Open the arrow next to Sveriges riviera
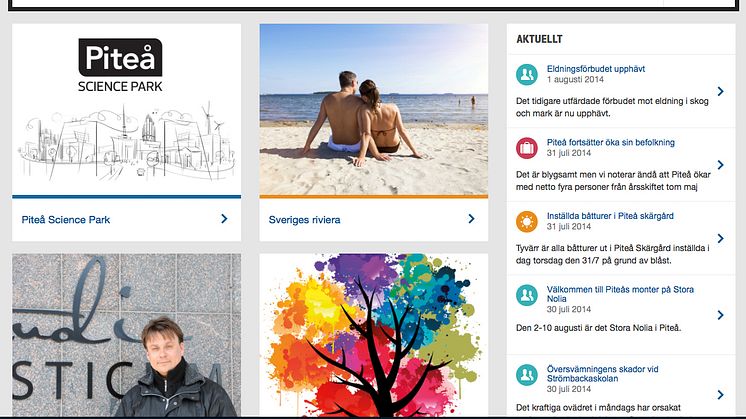The width and height of the screenshot is (746, 419). pos(471,219)
